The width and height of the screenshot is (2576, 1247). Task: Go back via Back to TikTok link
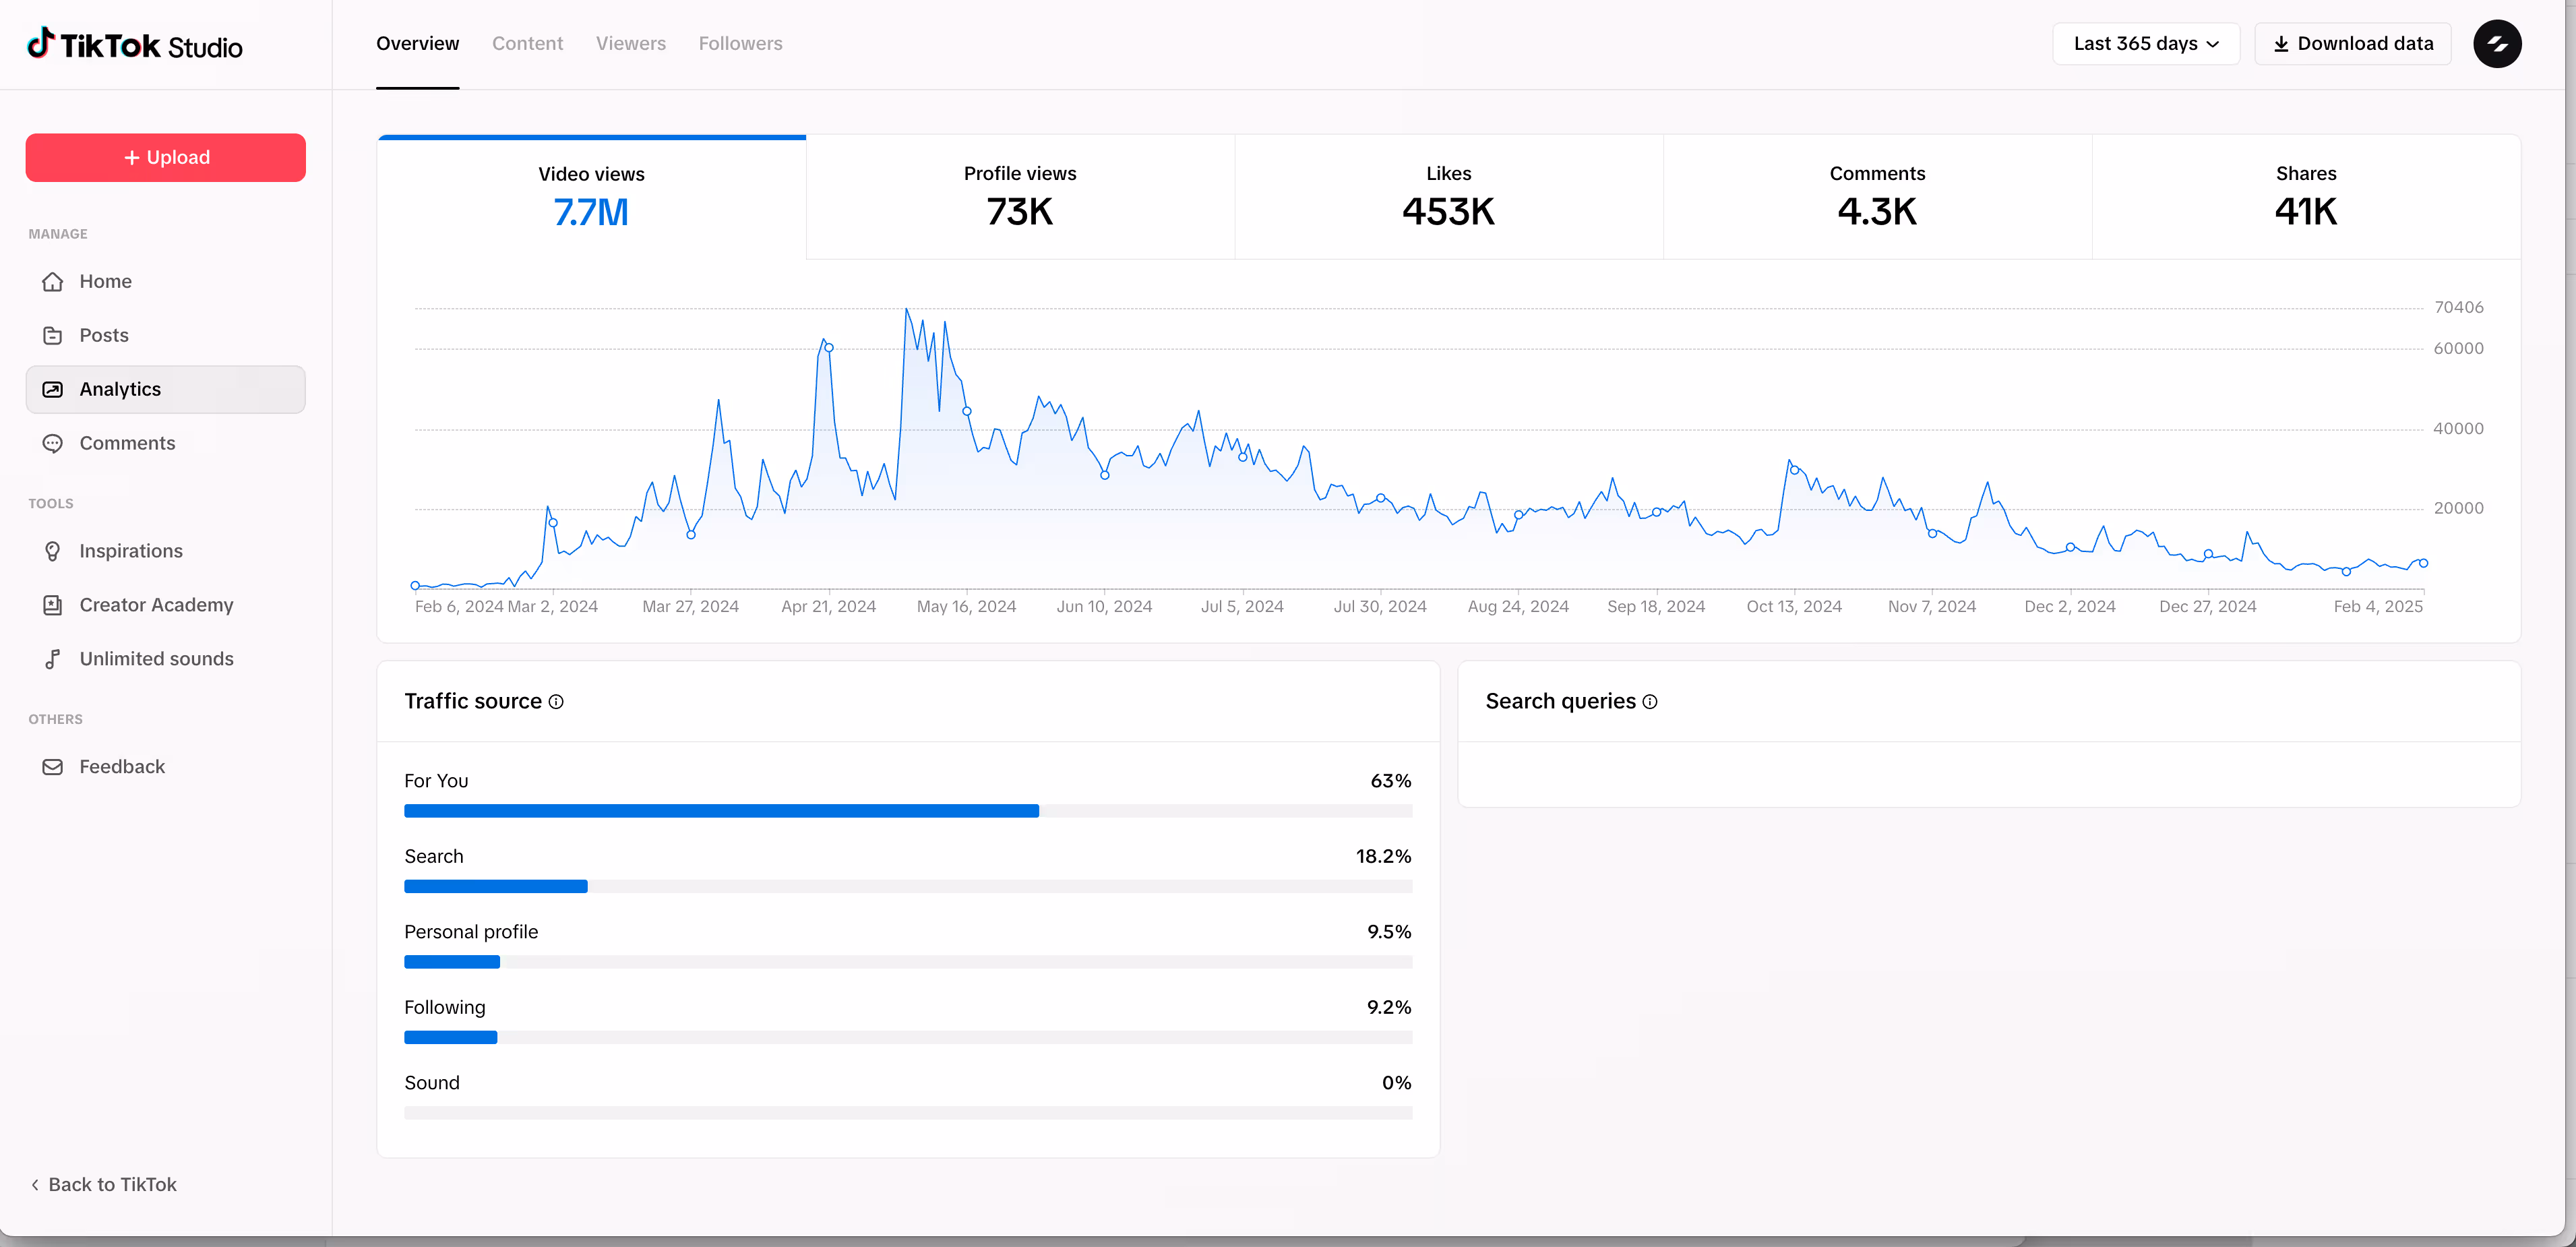click(104, 1185)
